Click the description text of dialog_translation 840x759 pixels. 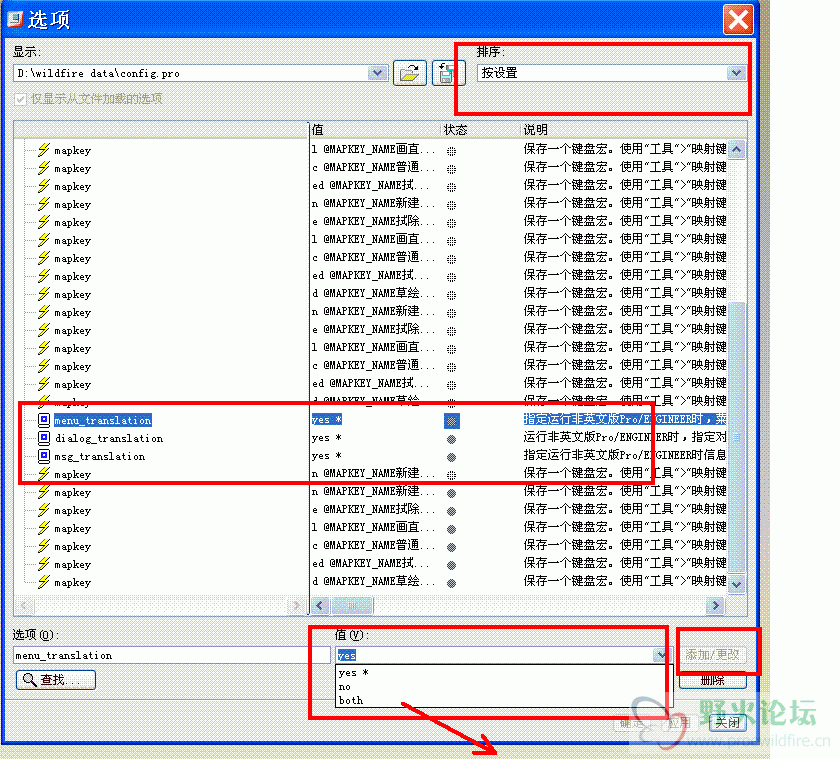coord(625,437)
